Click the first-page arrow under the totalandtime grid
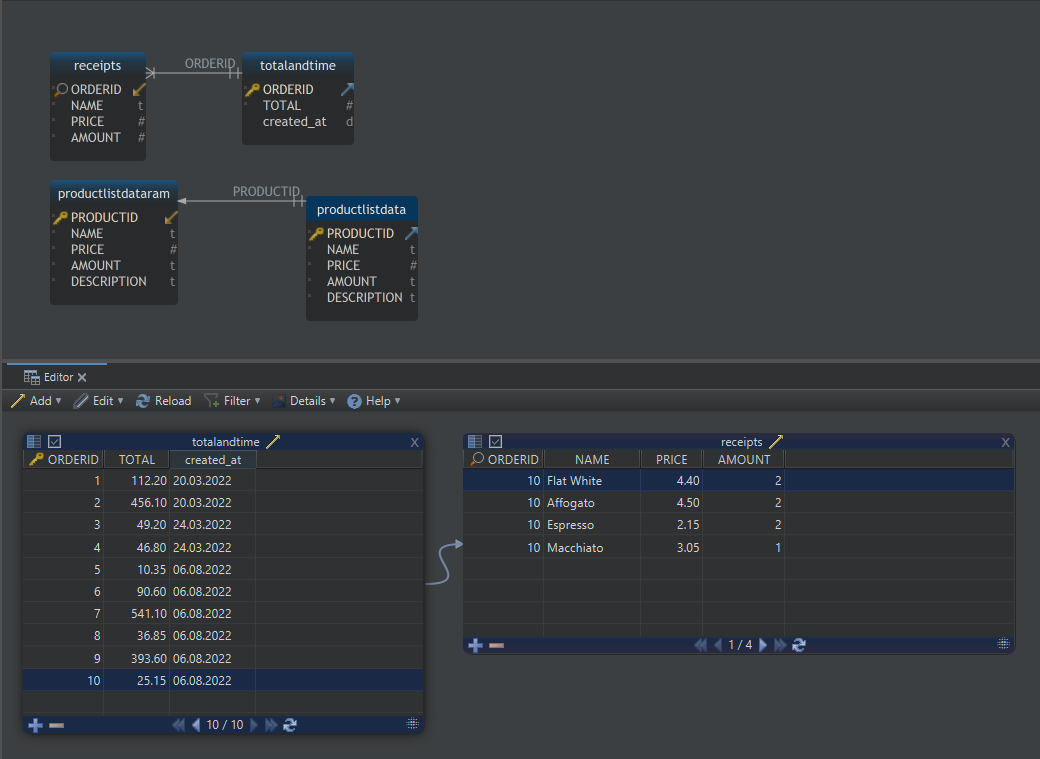Screen dimensions: 1040x759 point(179,724)
